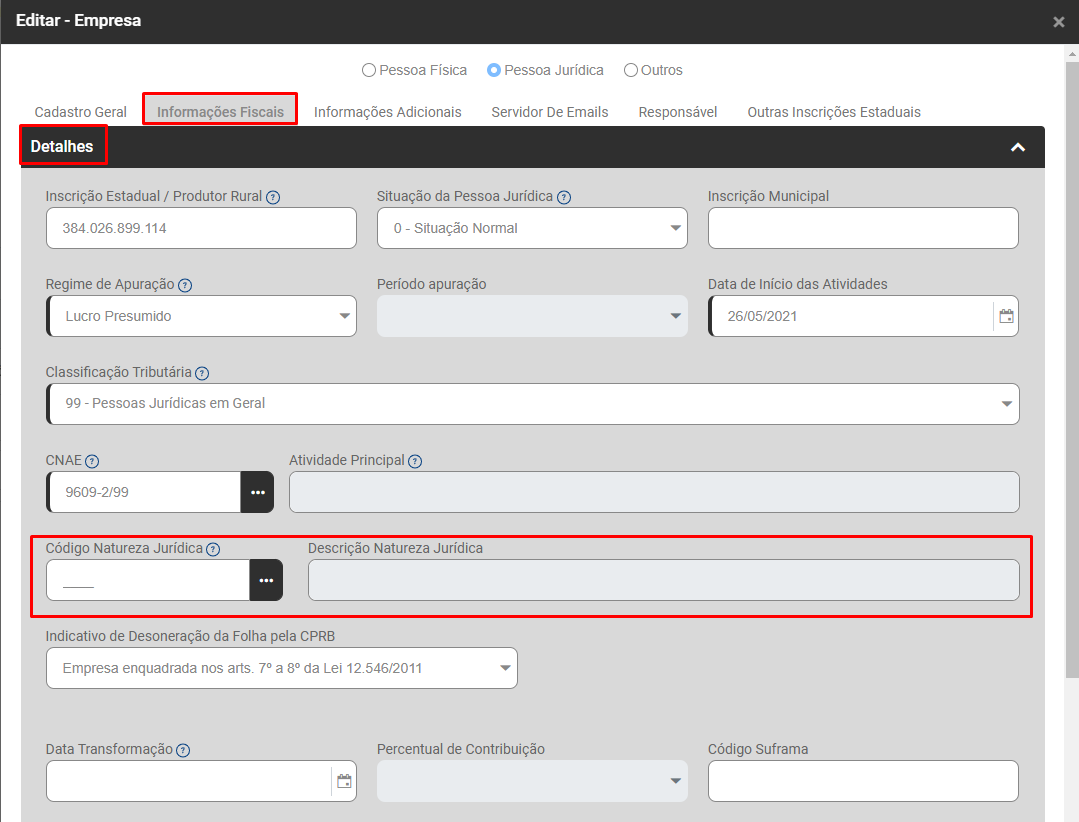Select the Outros radio option

point(631,70)
